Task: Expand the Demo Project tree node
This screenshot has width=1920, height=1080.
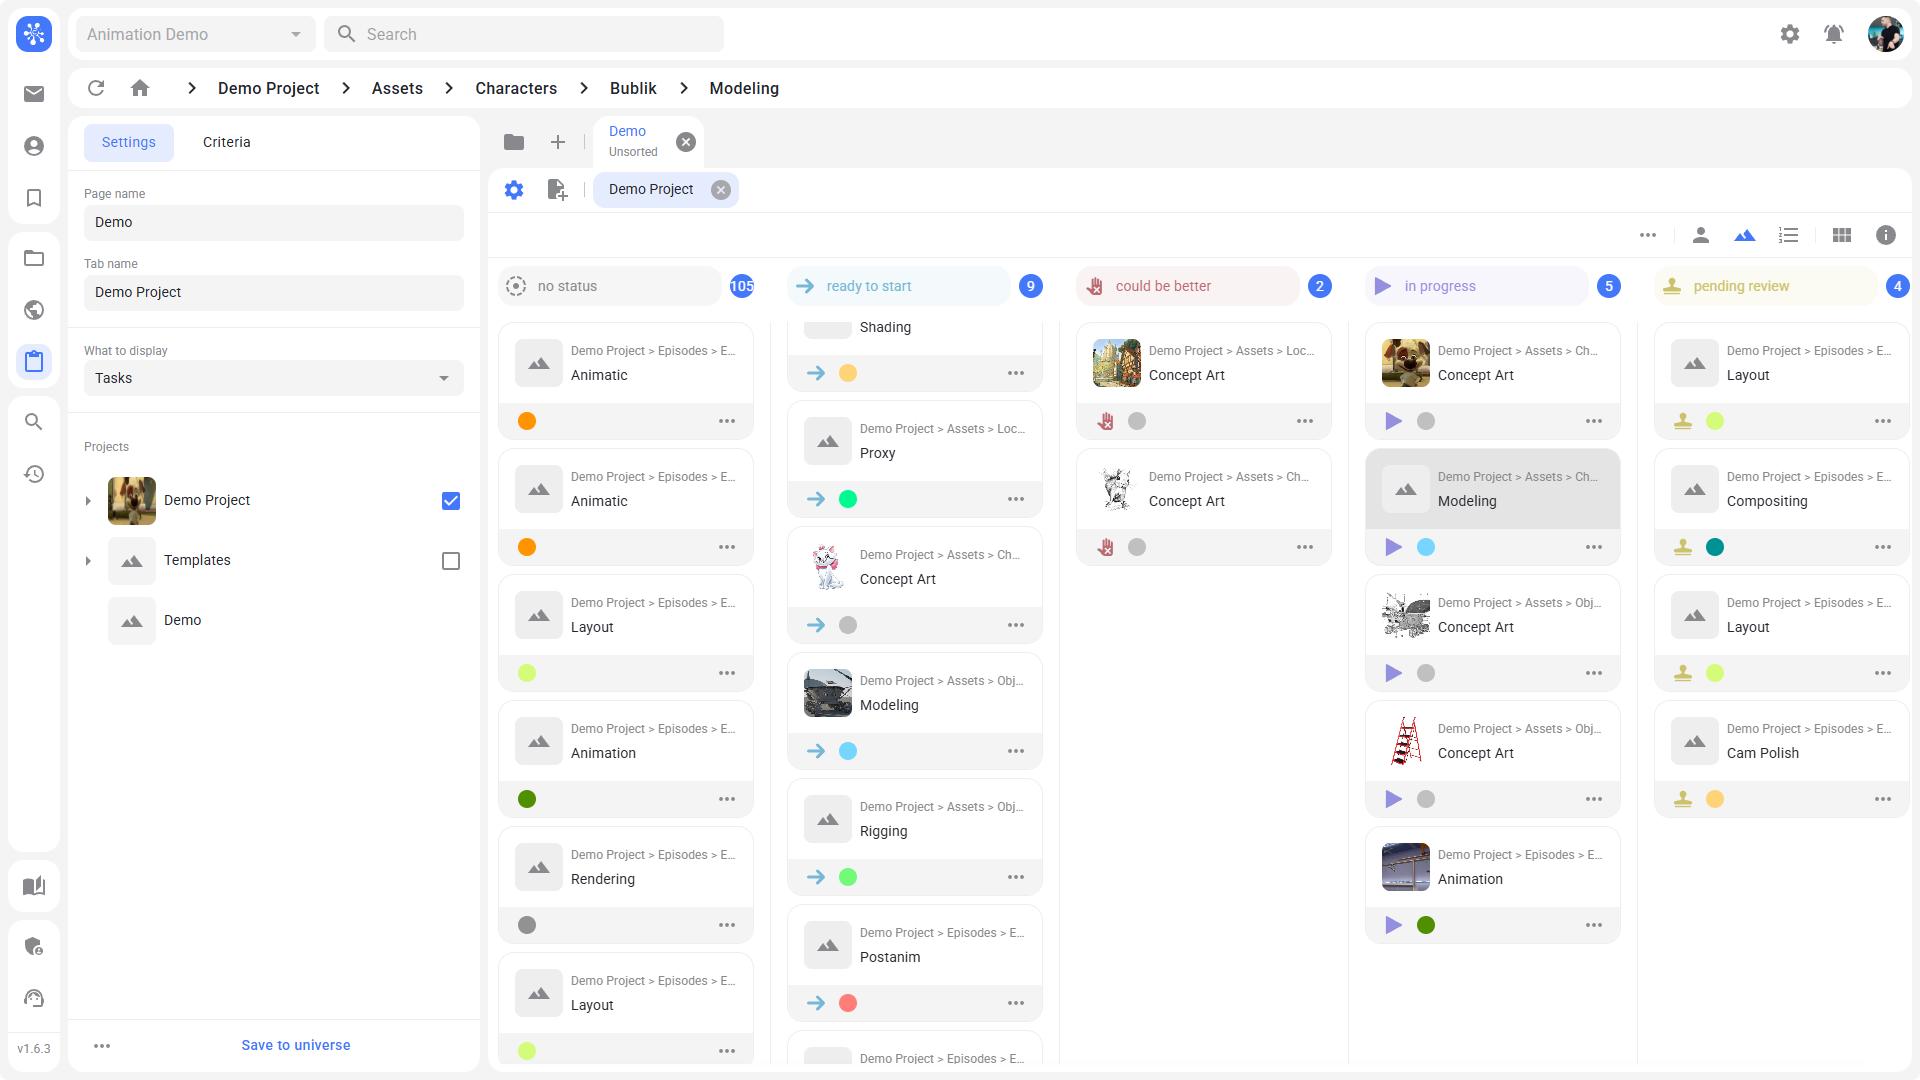Action: click(88, 501)
